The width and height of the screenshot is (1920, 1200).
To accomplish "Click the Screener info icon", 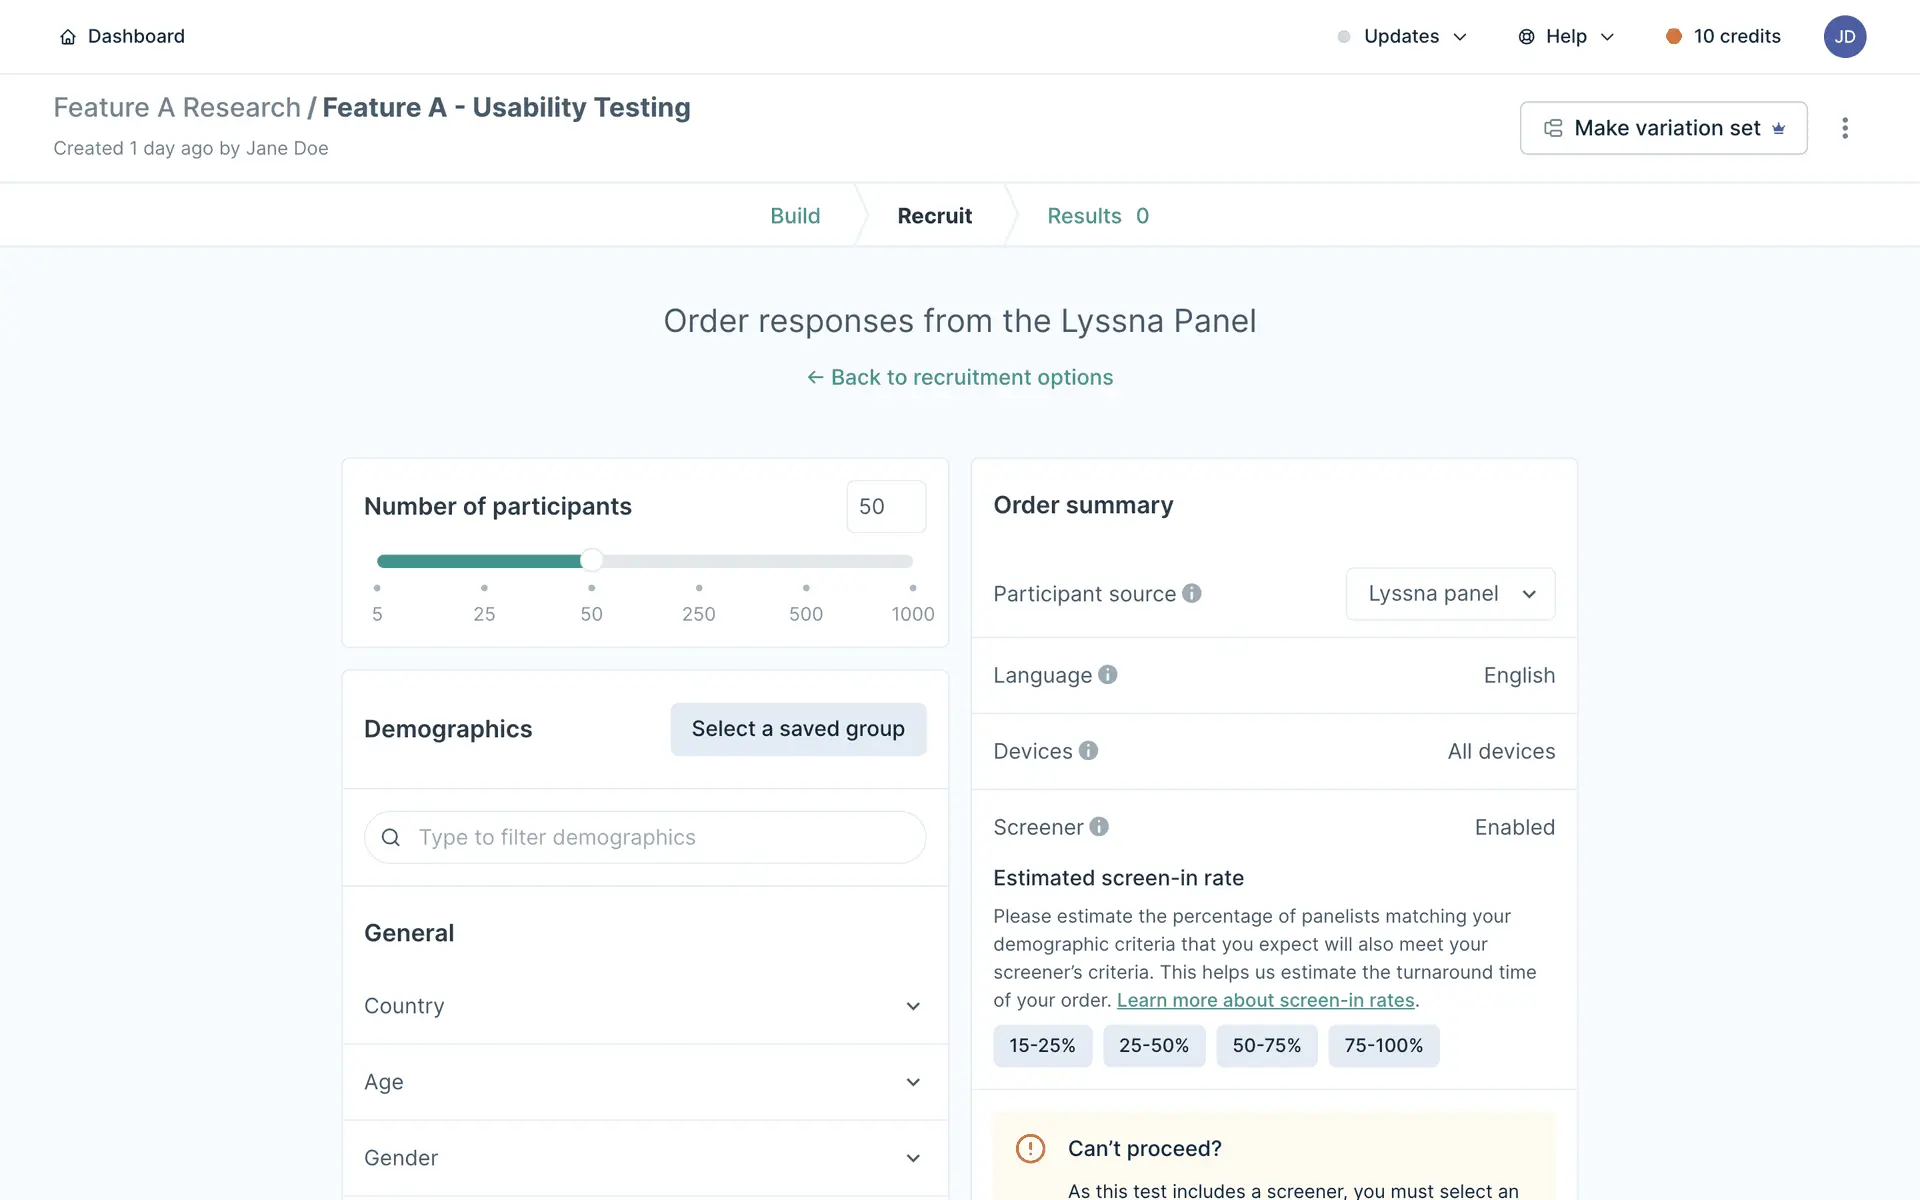I will pyautogui.click(x=1099, y=827).
